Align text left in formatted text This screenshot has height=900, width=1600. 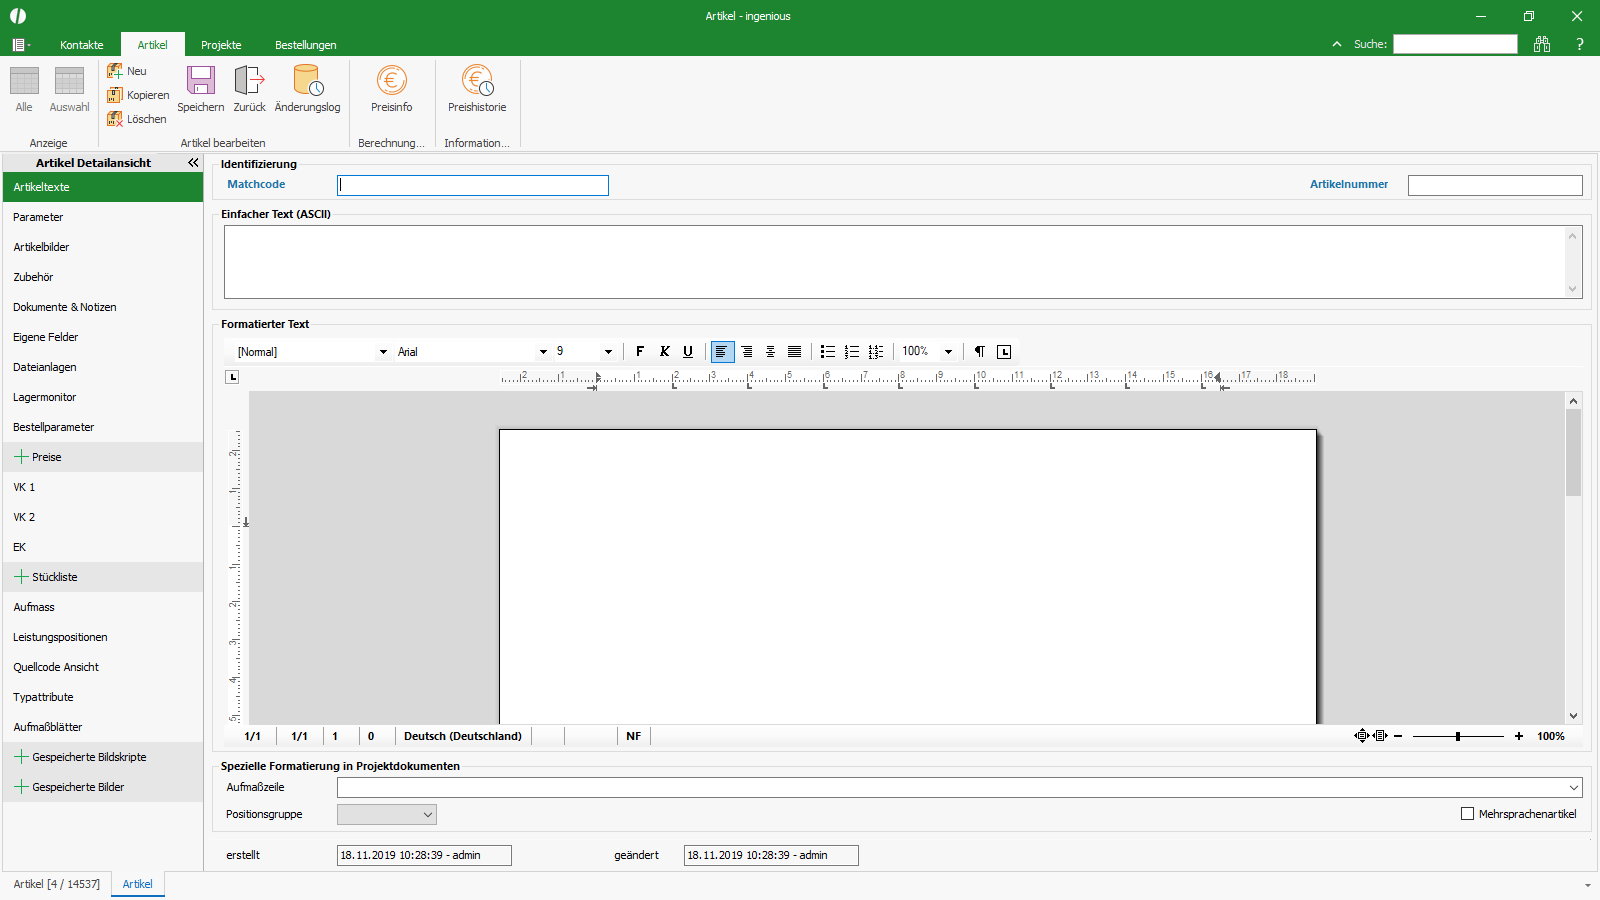pos(722,351)
